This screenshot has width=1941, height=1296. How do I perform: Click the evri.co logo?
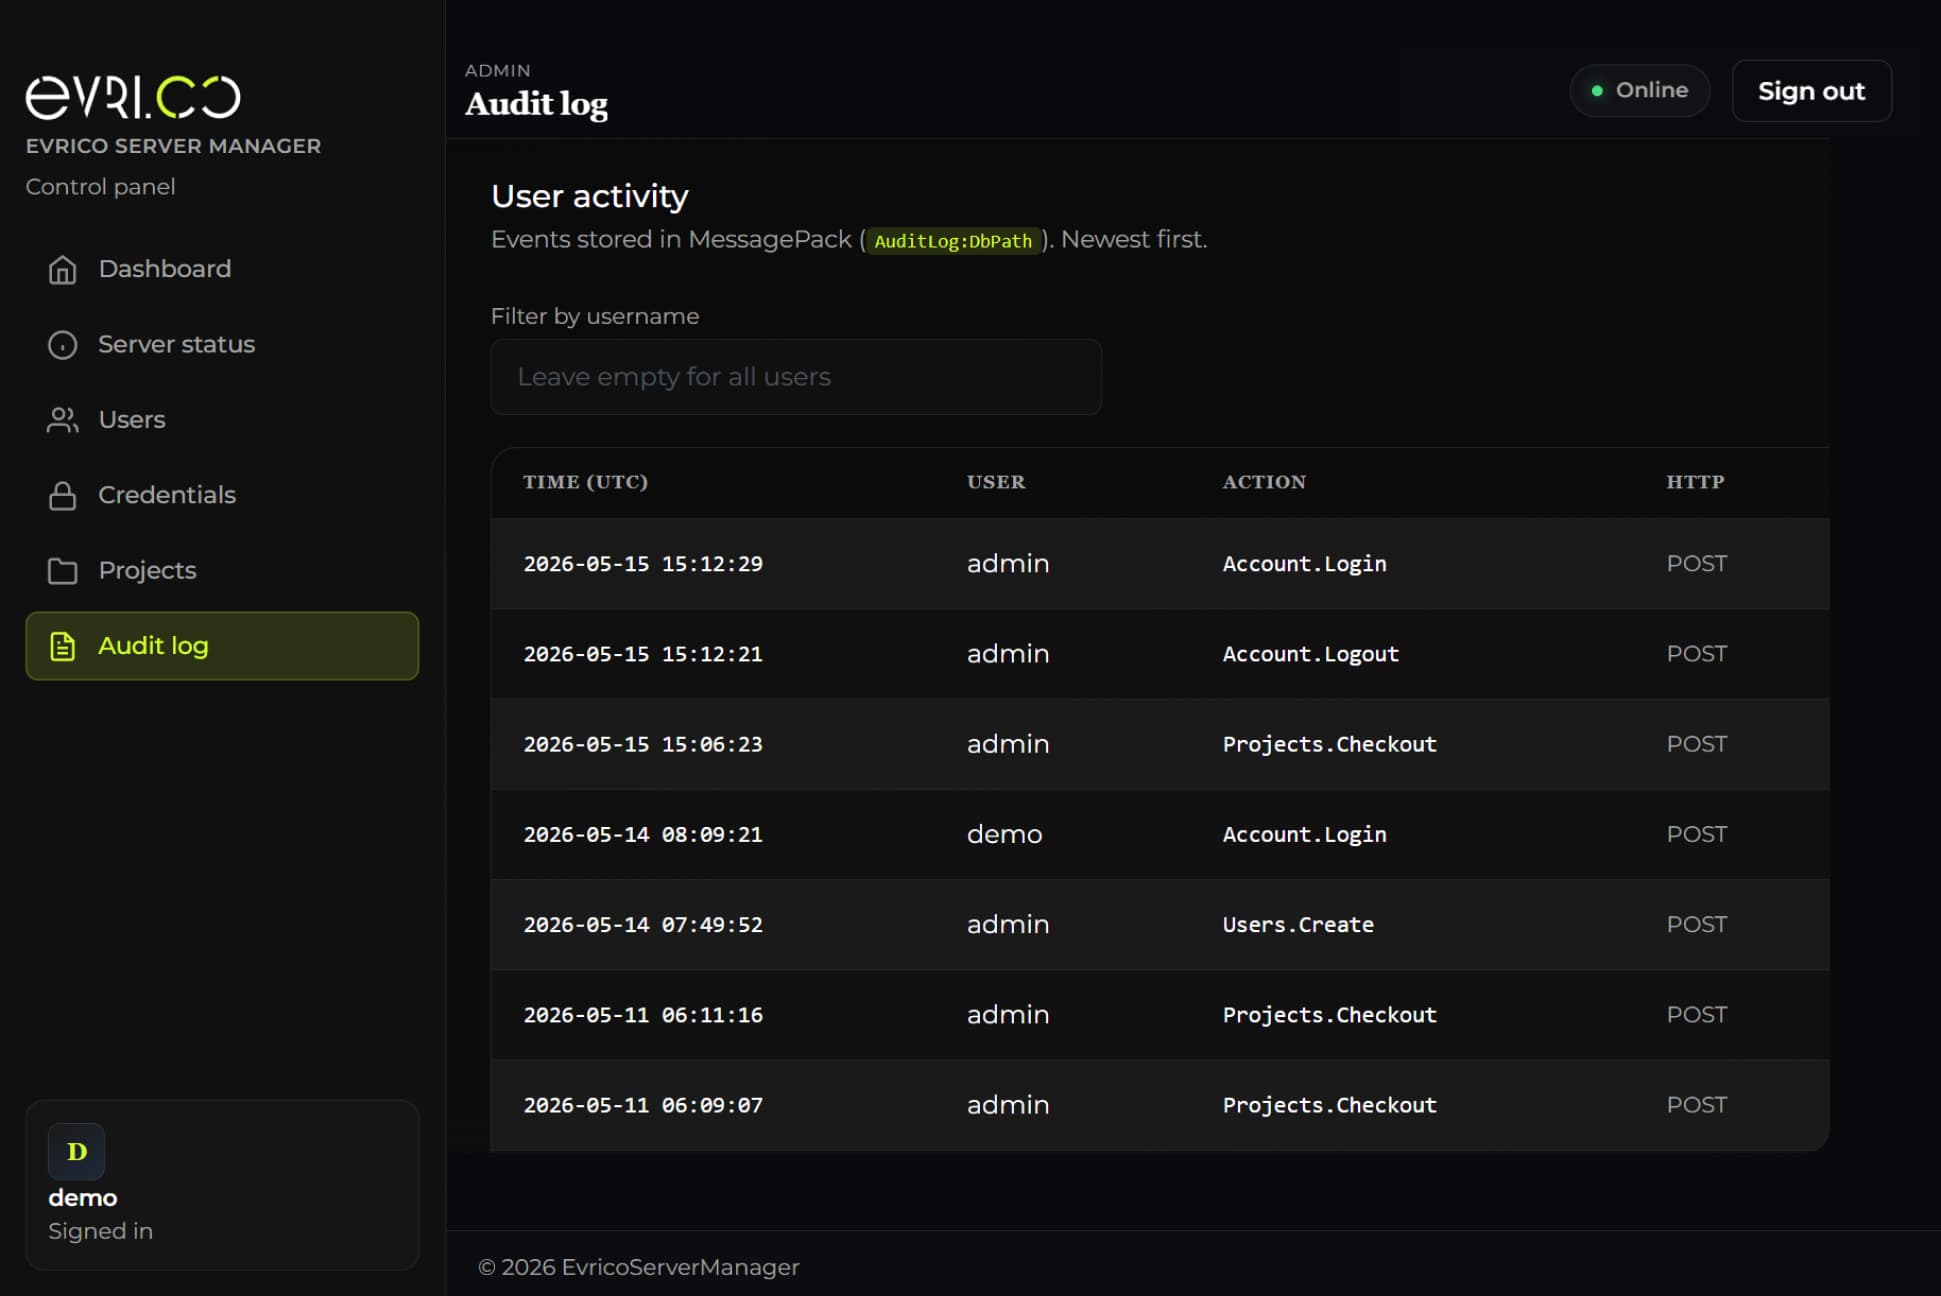[133, 97]
